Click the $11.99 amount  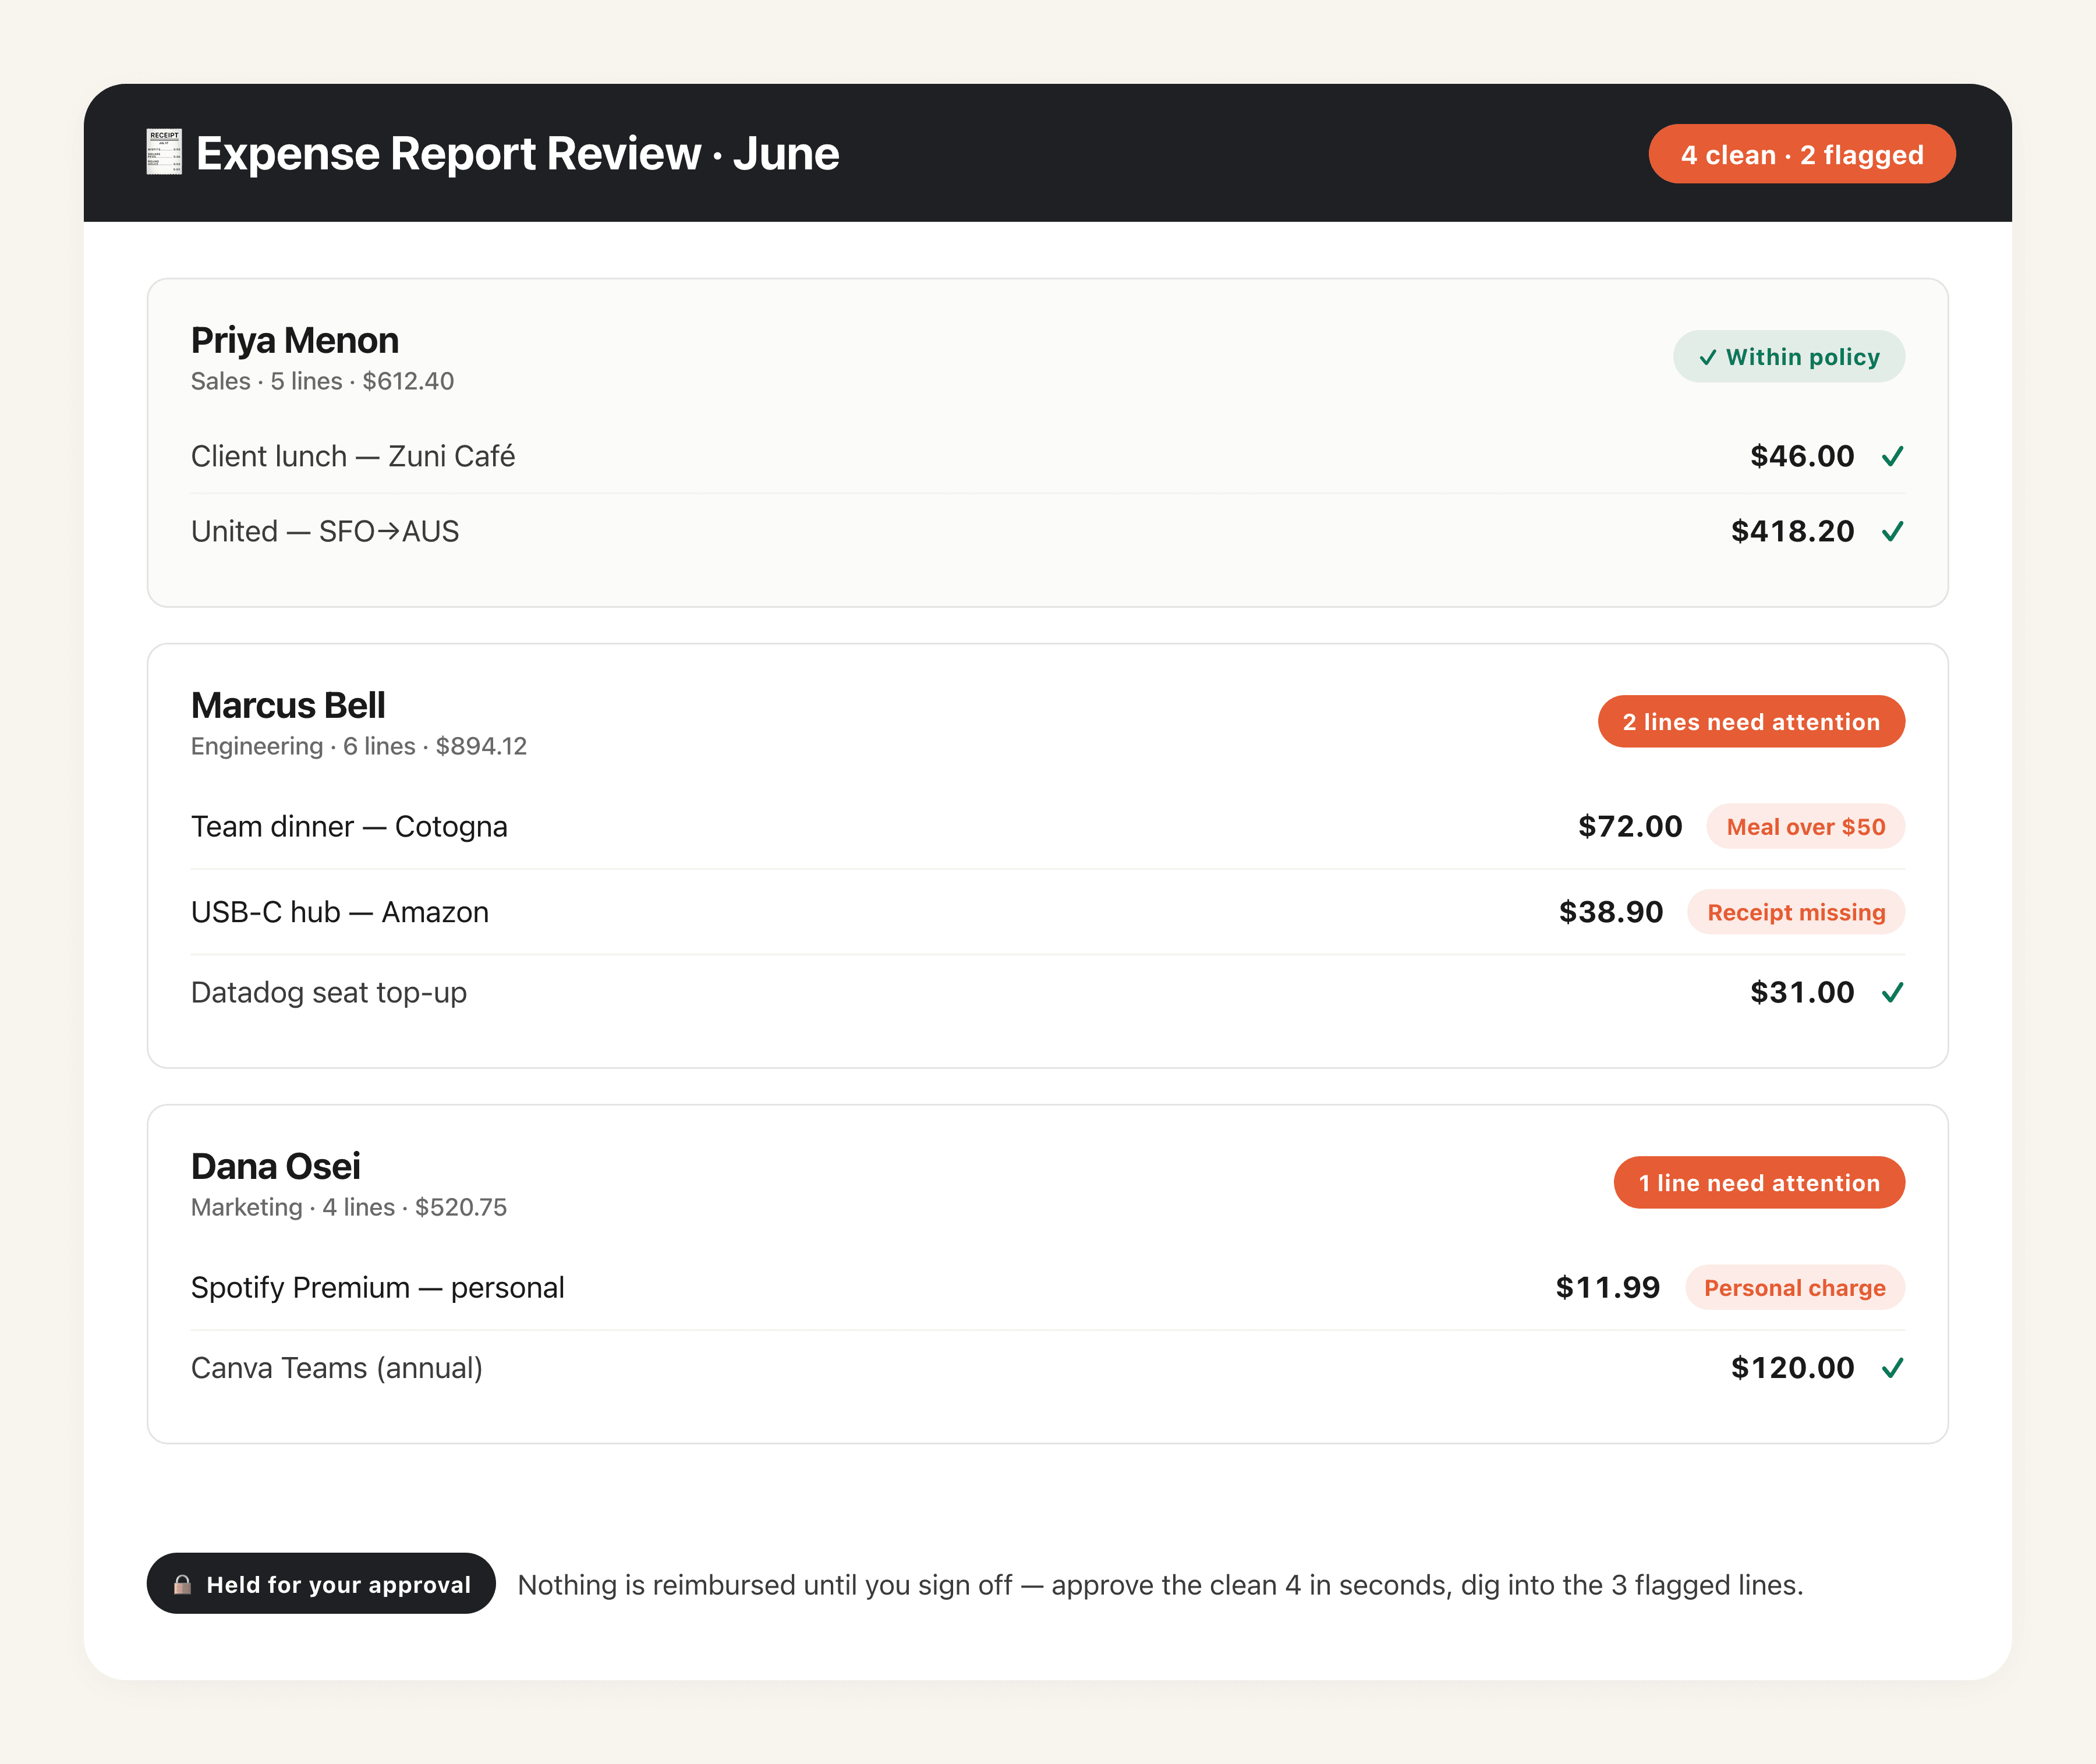click(1608, 1288)
